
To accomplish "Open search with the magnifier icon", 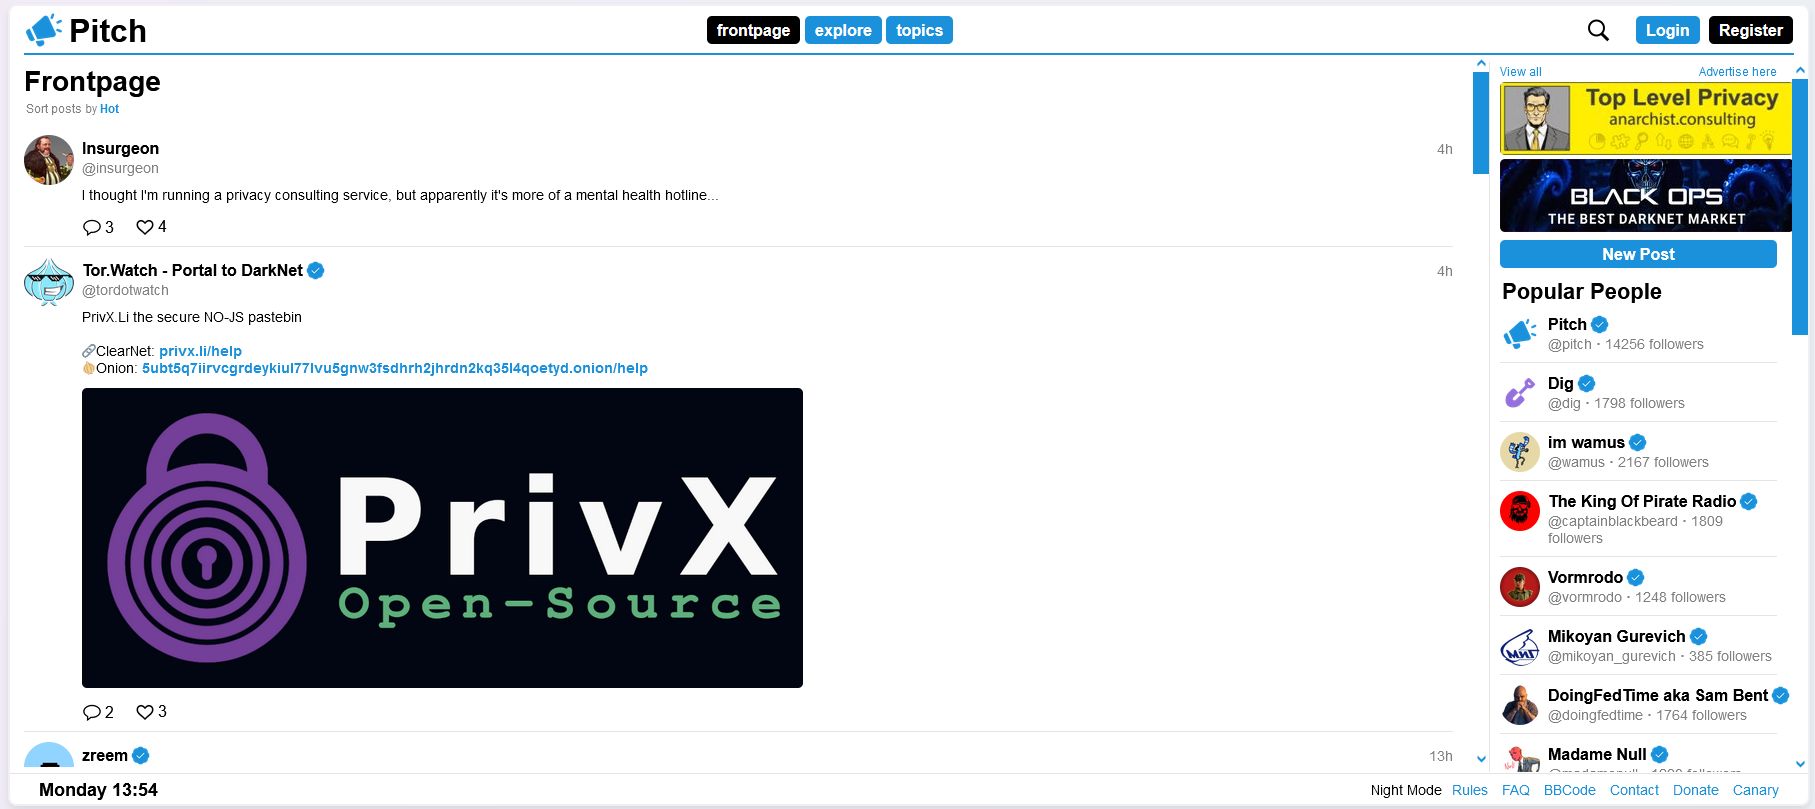I will tap(1598, 30).
